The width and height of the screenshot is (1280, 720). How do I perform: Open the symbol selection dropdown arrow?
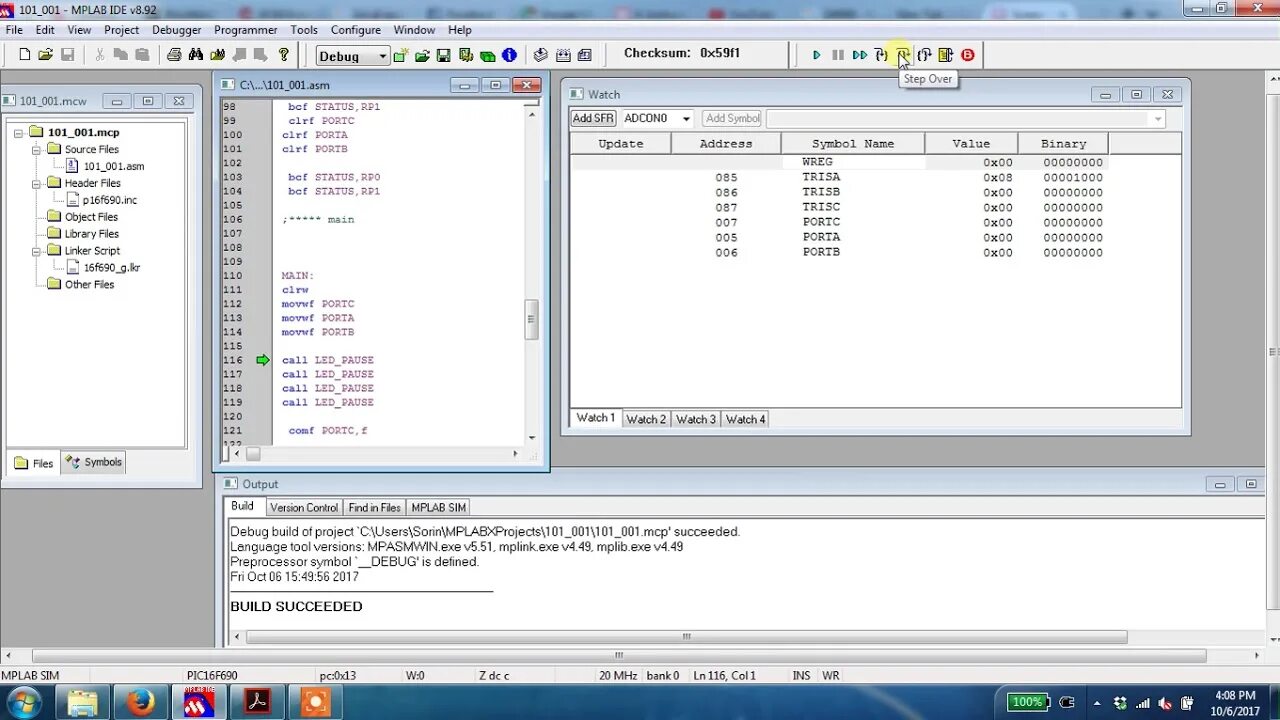(x=1158, y=119)
